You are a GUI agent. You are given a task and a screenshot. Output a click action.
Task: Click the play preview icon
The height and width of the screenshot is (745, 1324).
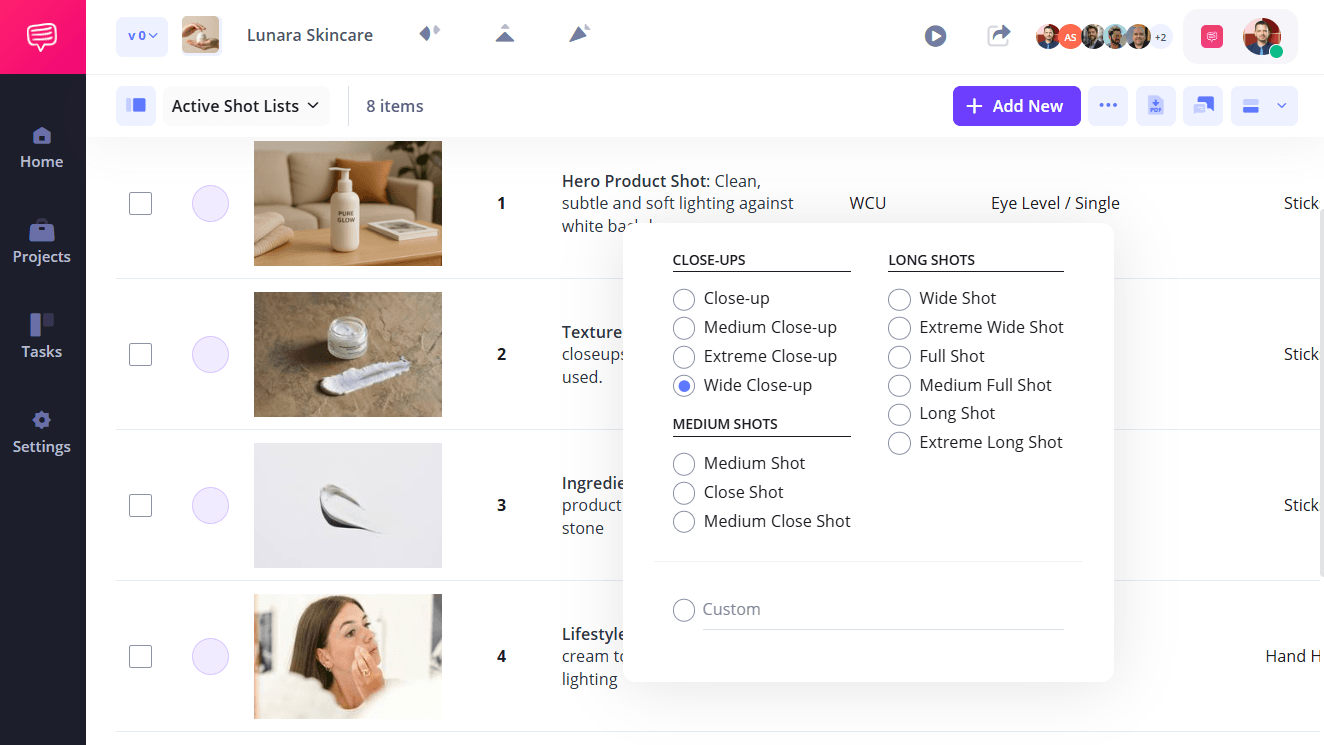point(935,36)
